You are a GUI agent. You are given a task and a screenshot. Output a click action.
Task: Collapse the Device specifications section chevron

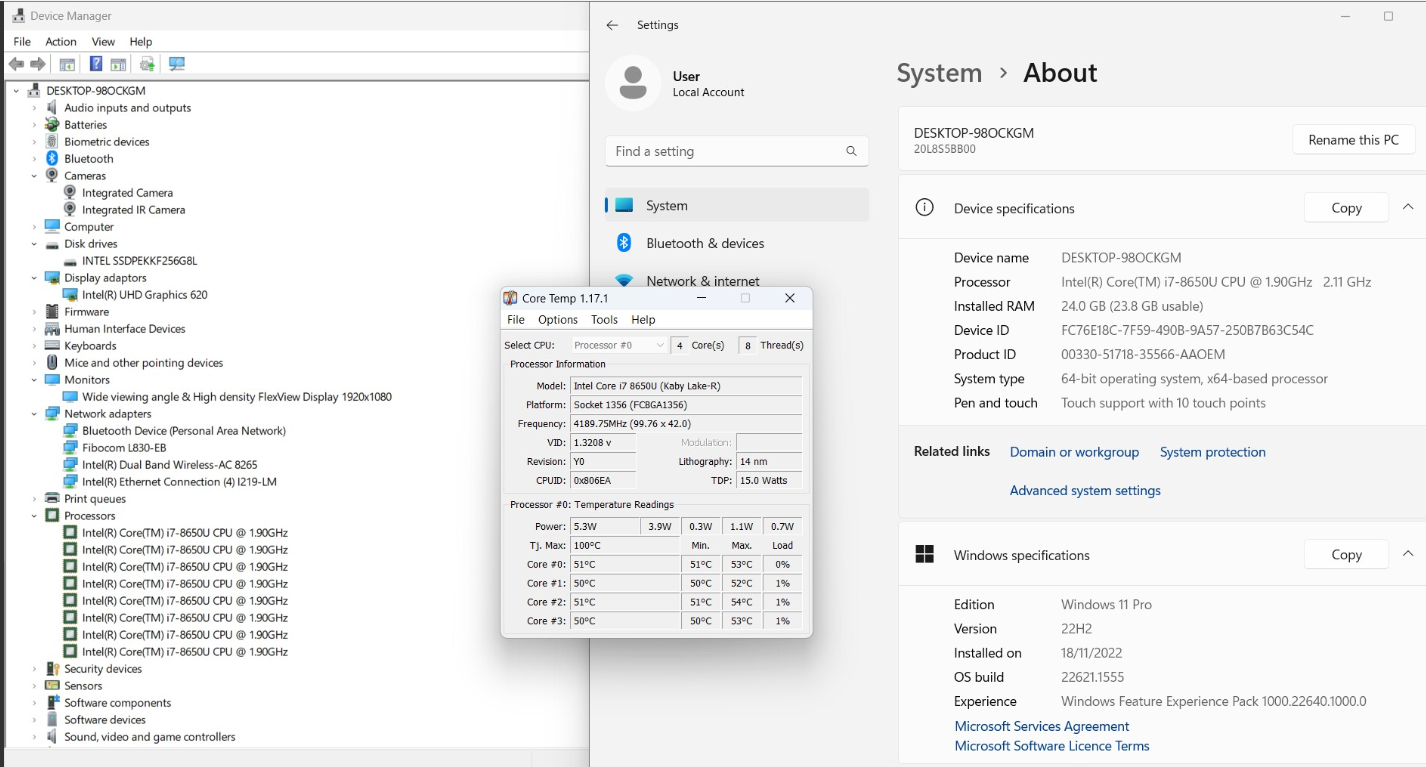[x=1408, y=207]
